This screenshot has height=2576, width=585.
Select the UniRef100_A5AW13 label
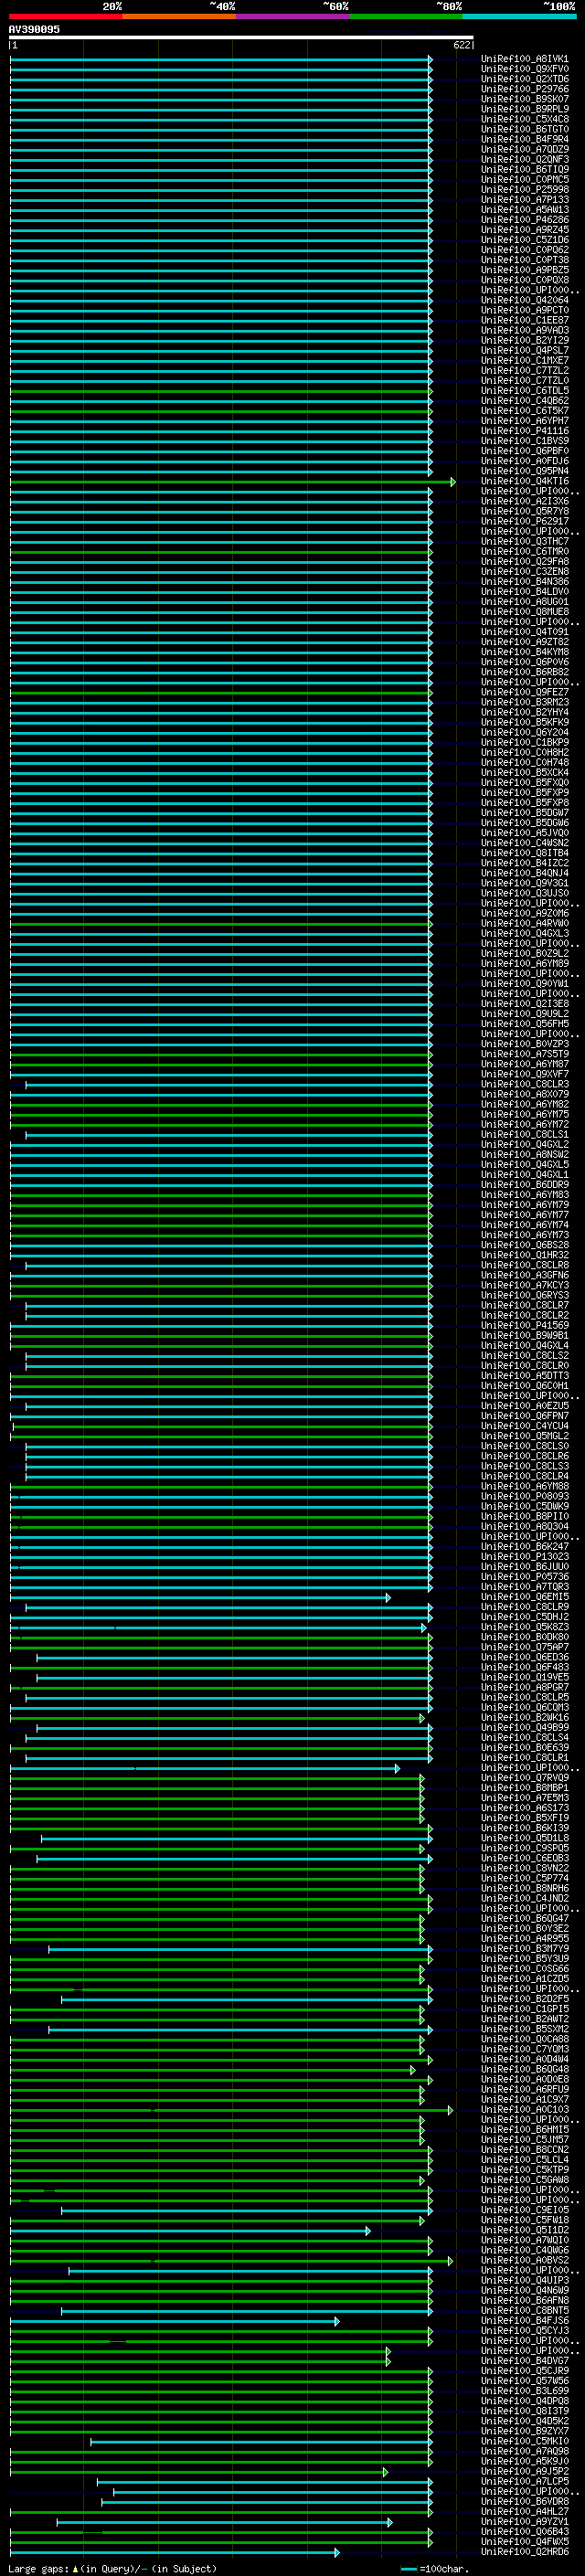pyautogui.click(x=524, y=210)
